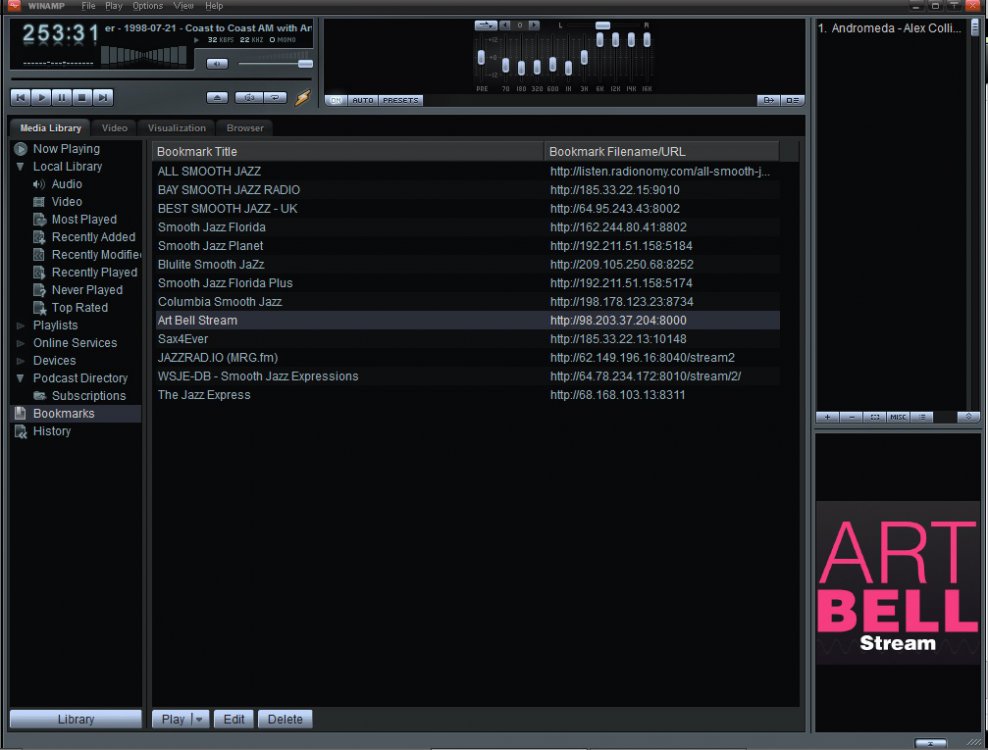The image size is (988, 750).
Task: Collapse the Local Library tree node
Action: (20, 166)
